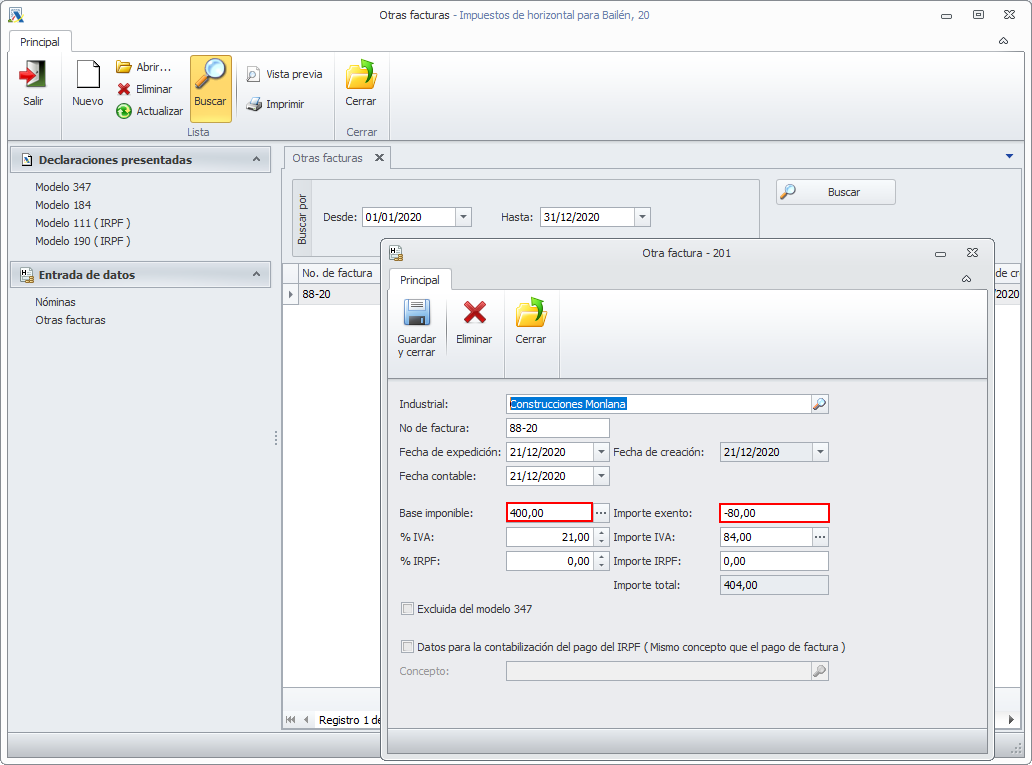Open Modelo 347 in sidebar

coord(63,187)
